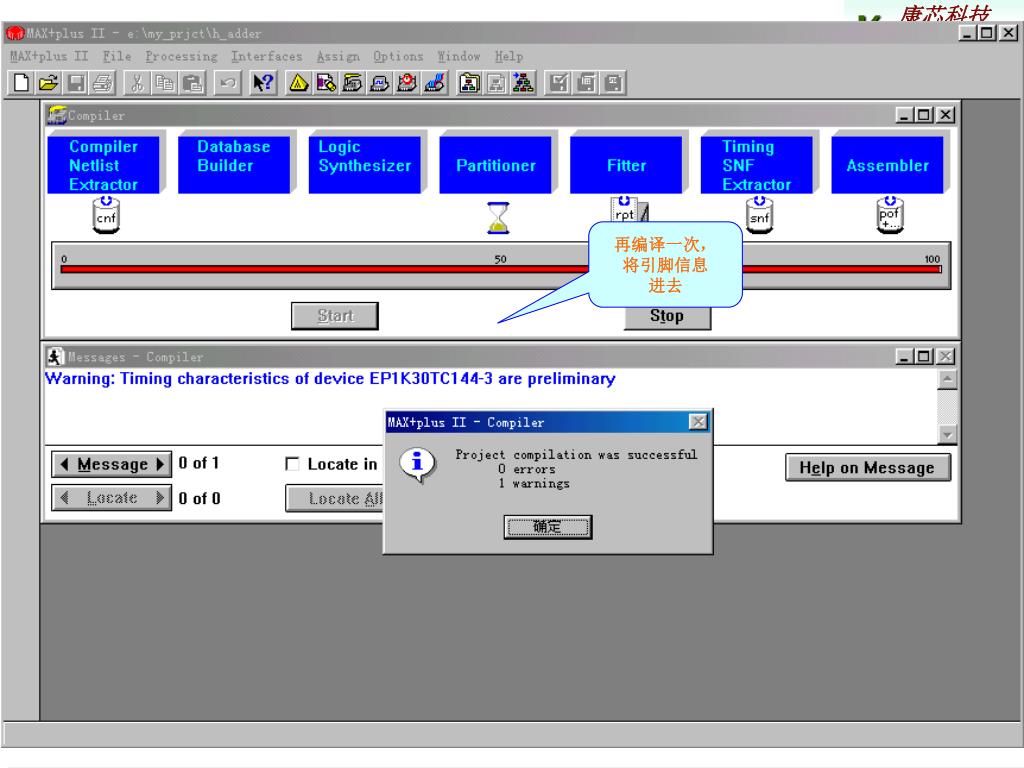Image resolution: width=1024 pixels, height=768 pixels.
Task: Click the Locate All button
Action: coord(334,498)
